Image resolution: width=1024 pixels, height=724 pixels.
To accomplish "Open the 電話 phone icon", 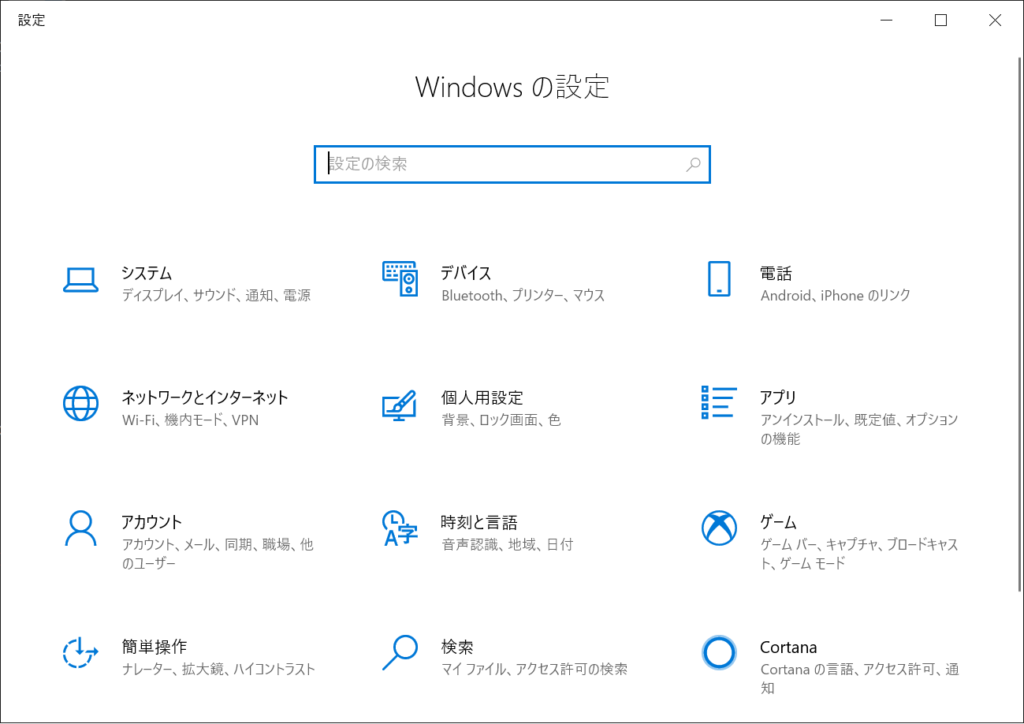I will (719, 279).
